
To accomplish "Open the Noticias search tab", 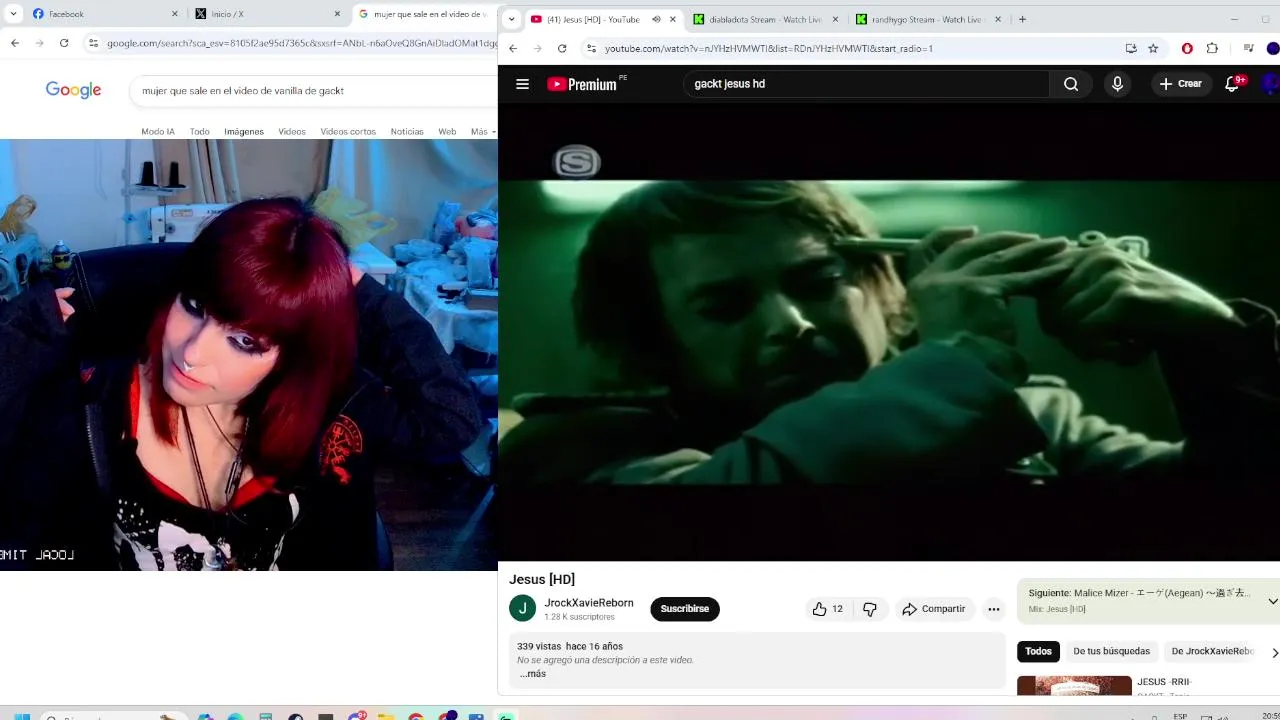I will [x=407, y=132].
